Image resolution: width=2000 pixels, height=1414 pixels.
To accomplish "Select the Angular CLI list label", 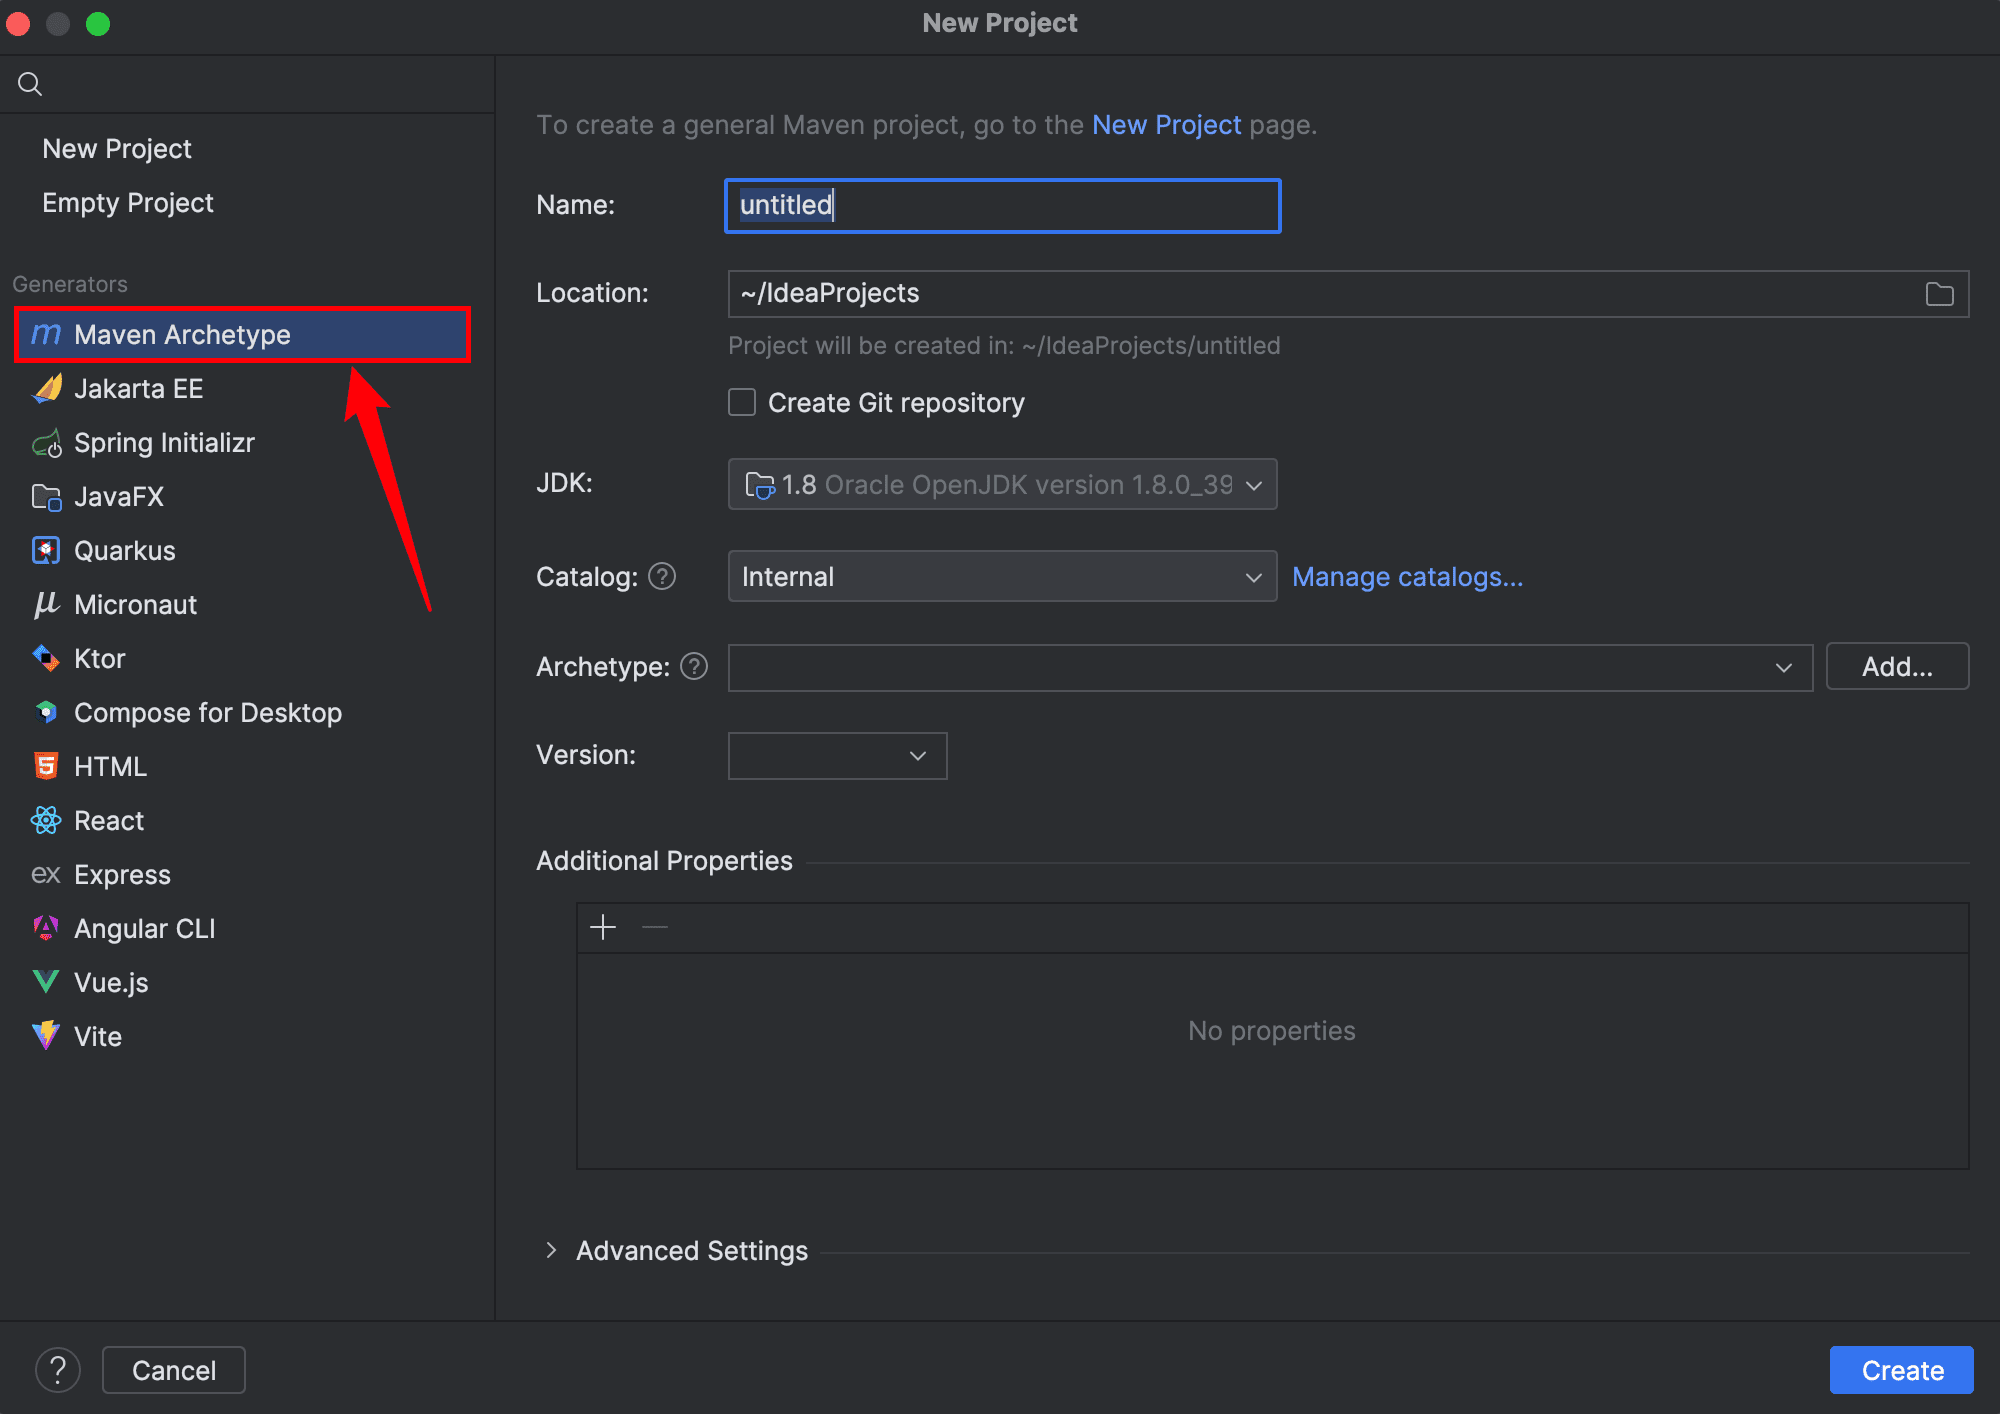I will click(145, 929).
